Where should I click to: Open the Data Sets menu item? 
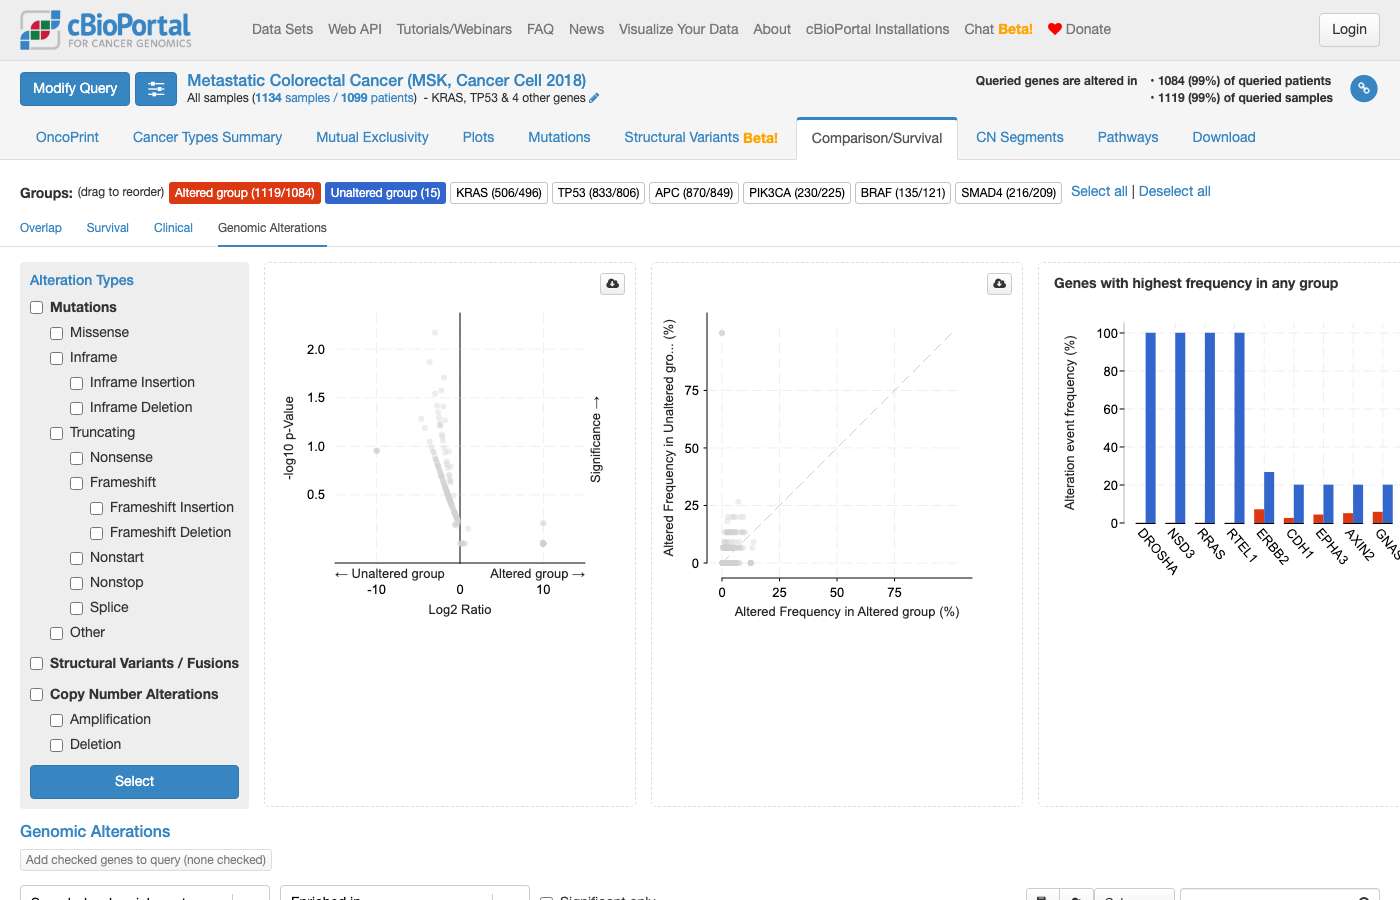click(x=282, y=29)
